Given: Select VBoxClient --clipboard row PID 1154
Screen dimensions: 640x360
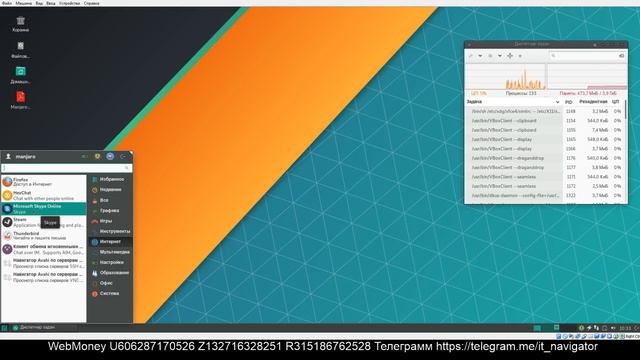Looking at the screenshot, I should click(x=544, y=120).
